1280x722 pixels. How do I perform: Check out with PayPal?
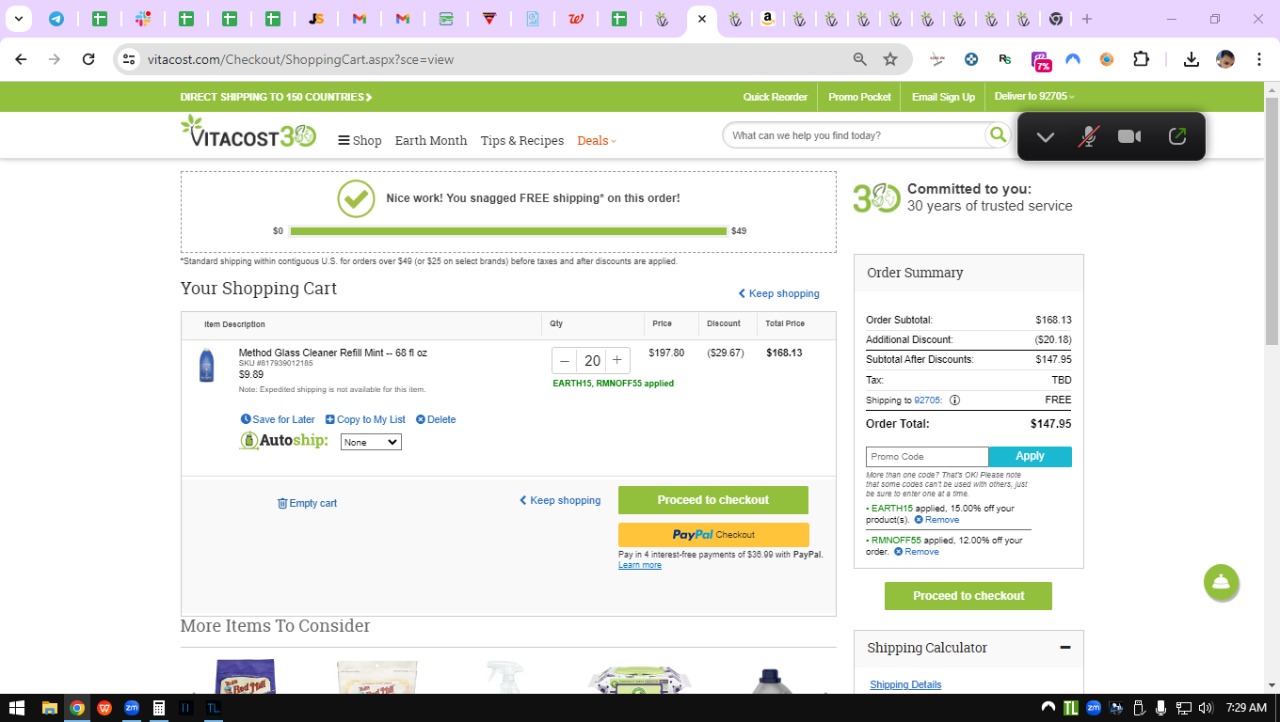coord(713,535)
